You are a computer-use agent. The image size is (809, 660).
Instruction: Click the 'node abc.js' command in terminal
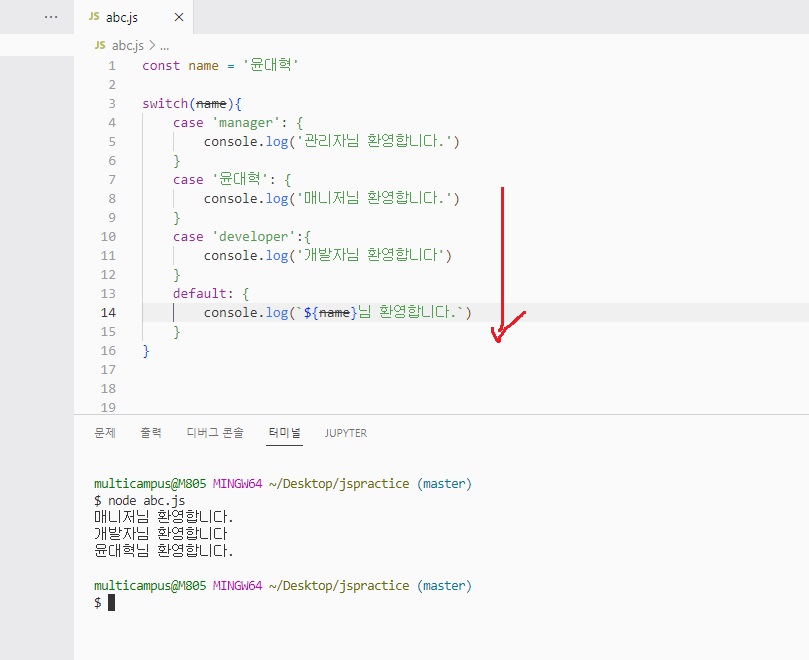pos(147,501)
